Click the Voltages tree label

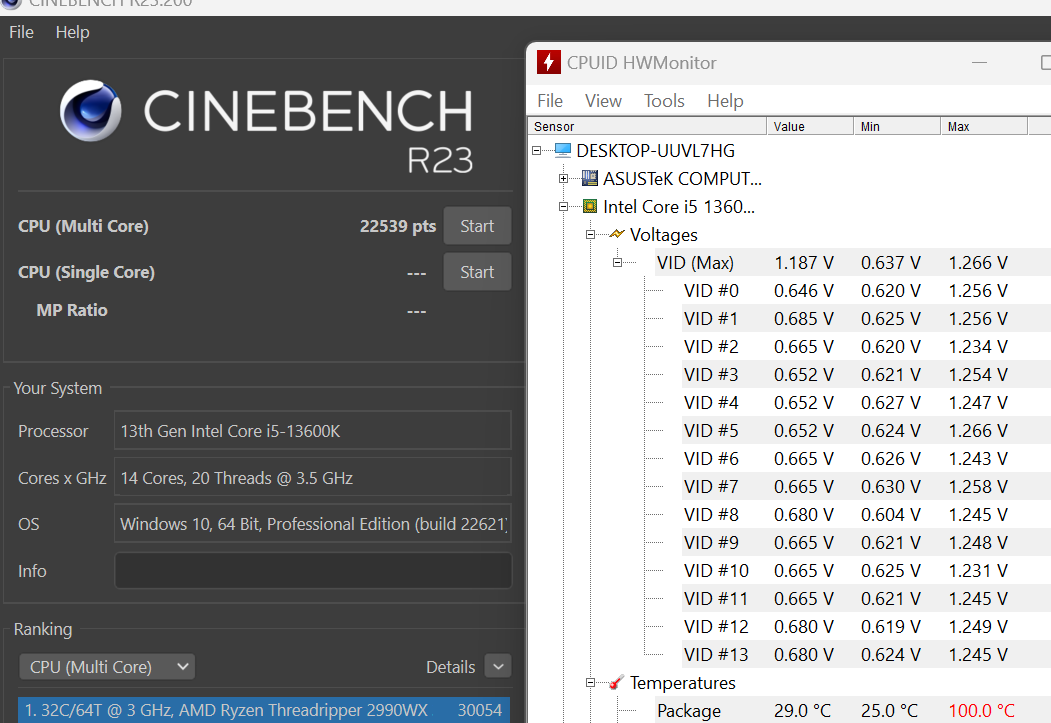(664, 235)
